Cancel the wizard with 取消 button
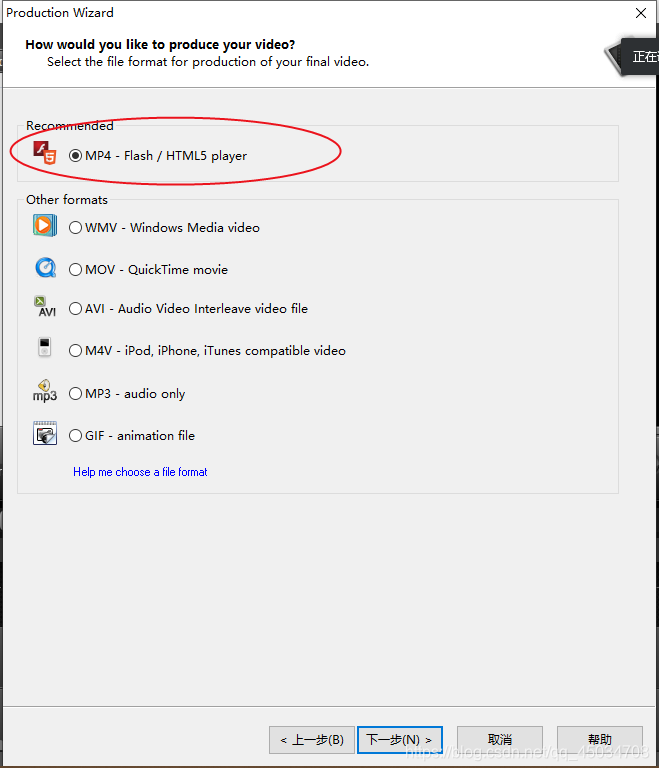659x771 pixels. [x=500, y=740]
